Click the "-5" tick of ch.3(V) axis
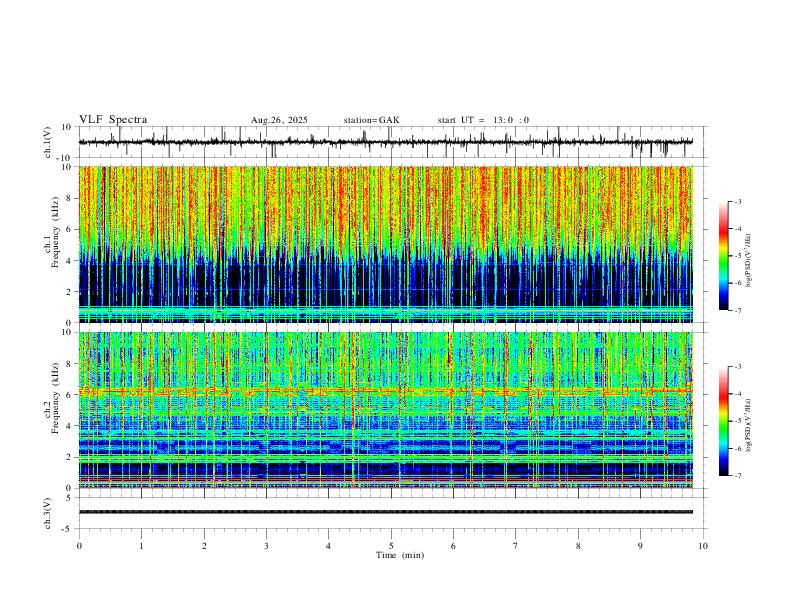This screenshot has width=792, height=612. coord(68,529)
